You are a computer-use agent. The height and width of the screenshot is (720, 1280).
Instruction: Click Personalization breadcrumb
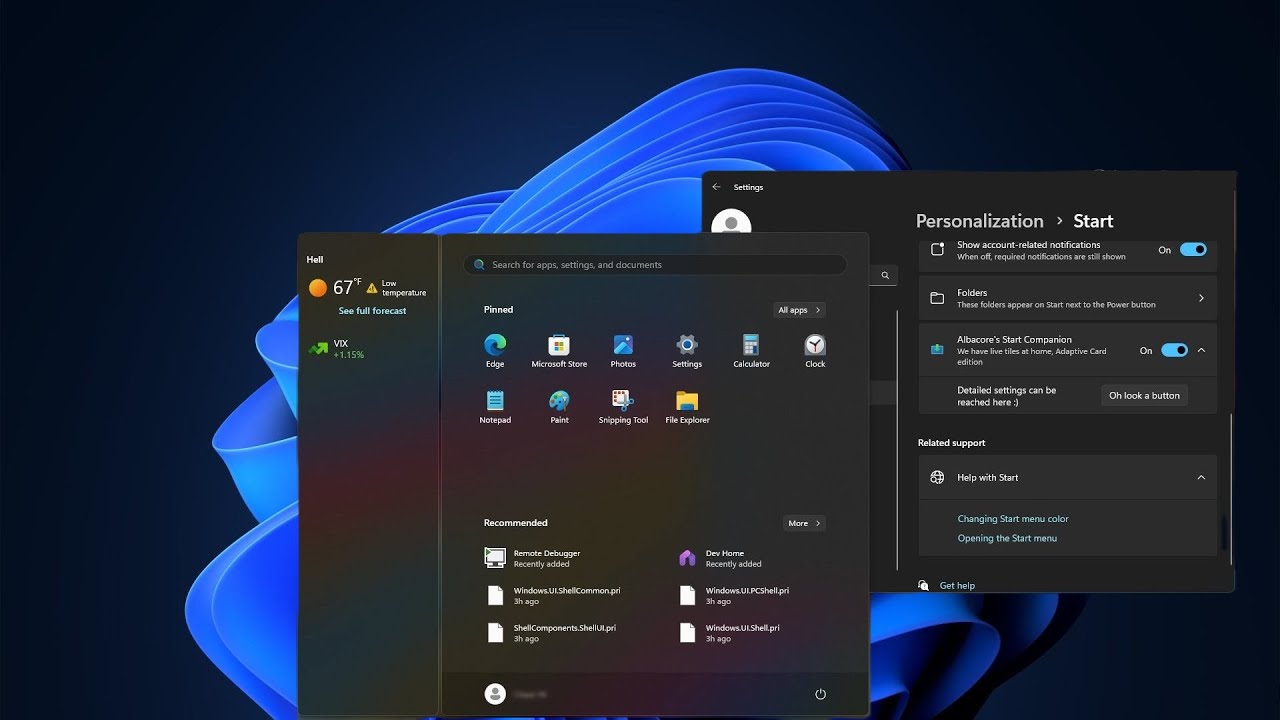point(979,221)
